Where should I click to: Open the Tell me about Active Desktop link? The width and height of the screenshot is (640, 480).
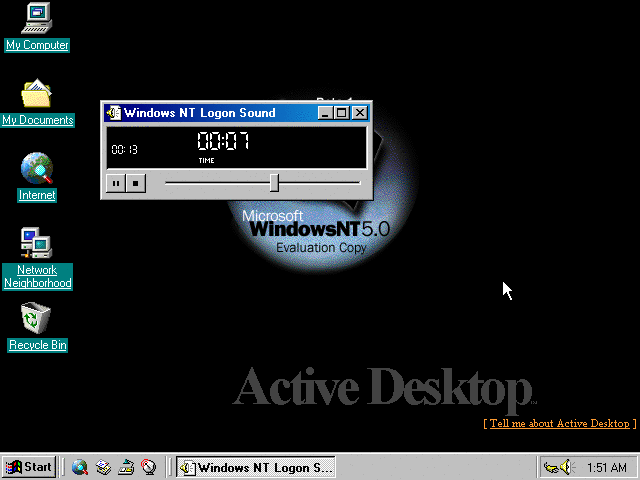point(560,424)
